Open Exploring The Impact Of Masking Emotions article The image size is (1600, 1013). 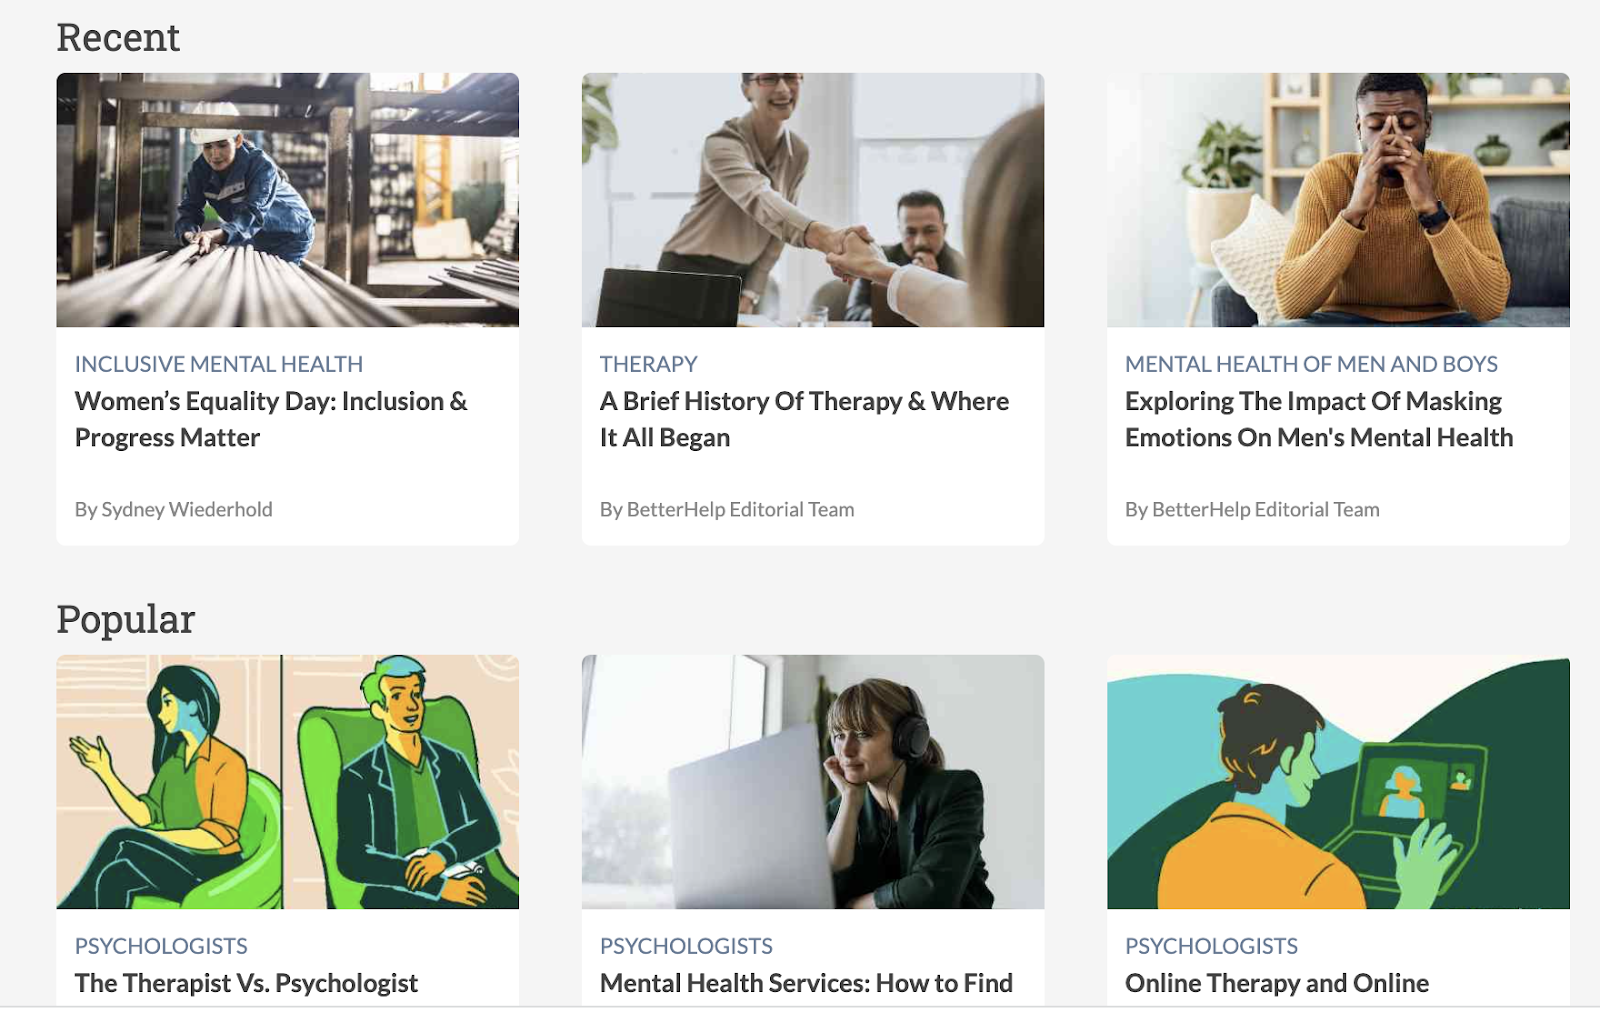[x=1319, y=419]
